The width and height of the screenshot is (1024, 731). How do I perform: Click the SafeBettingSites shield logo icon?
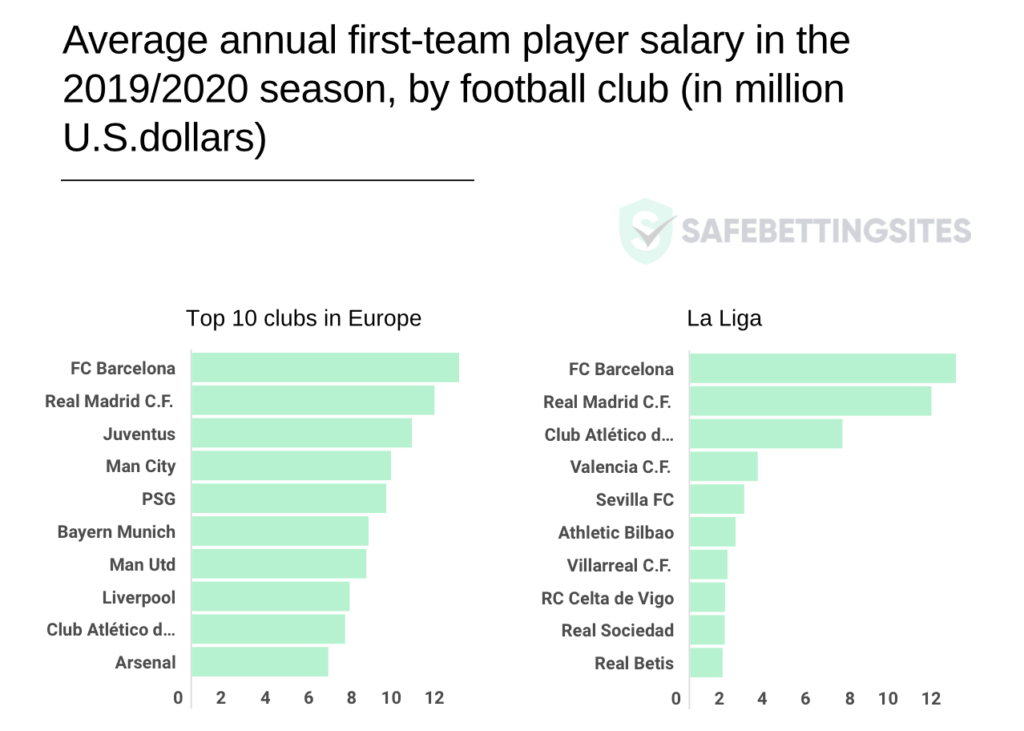(x=647, y=231)
